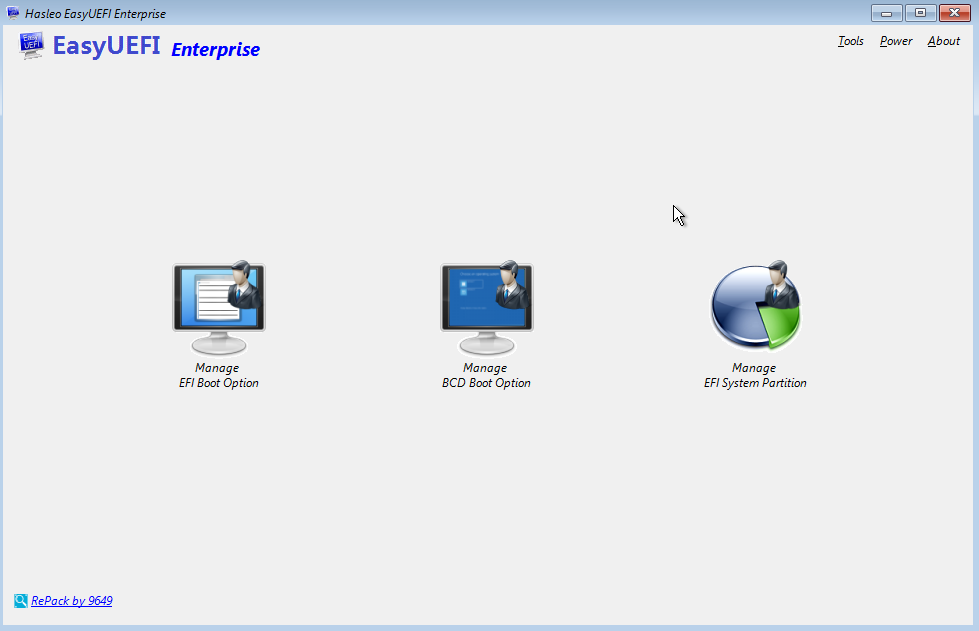Close the EasyUEFI window

coord(955,12)
